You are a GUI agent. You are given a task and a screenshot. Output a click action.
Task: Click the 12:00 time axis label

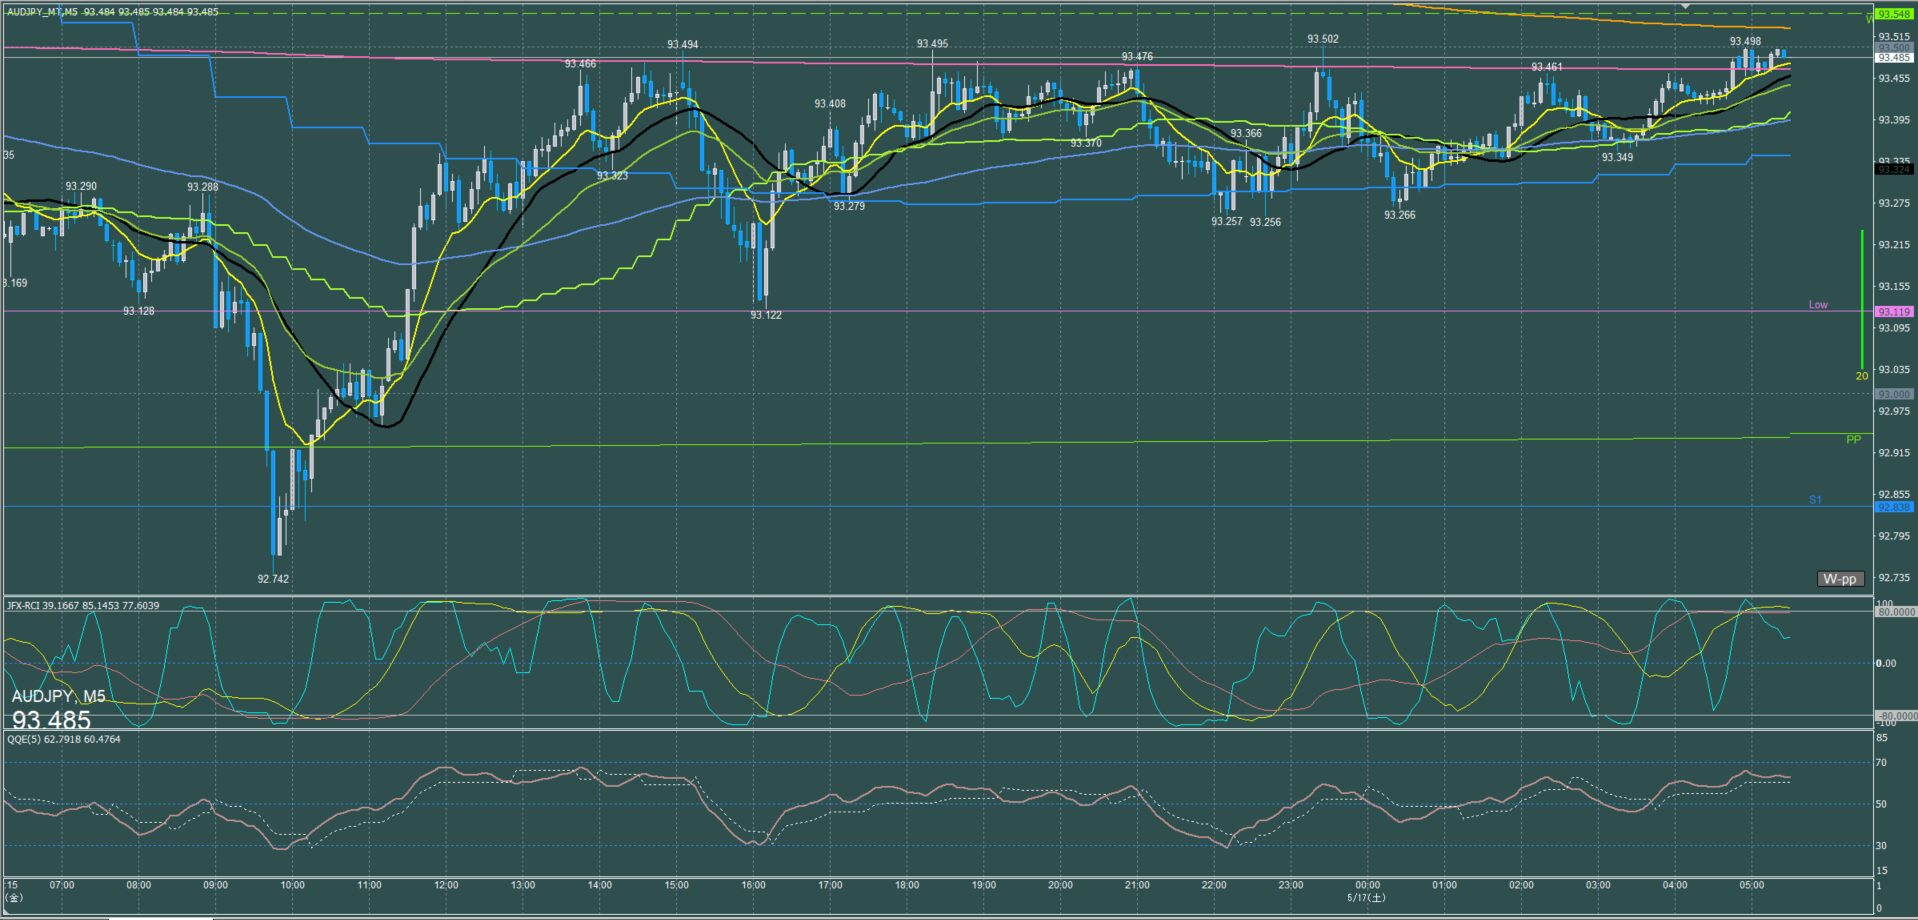446,885
